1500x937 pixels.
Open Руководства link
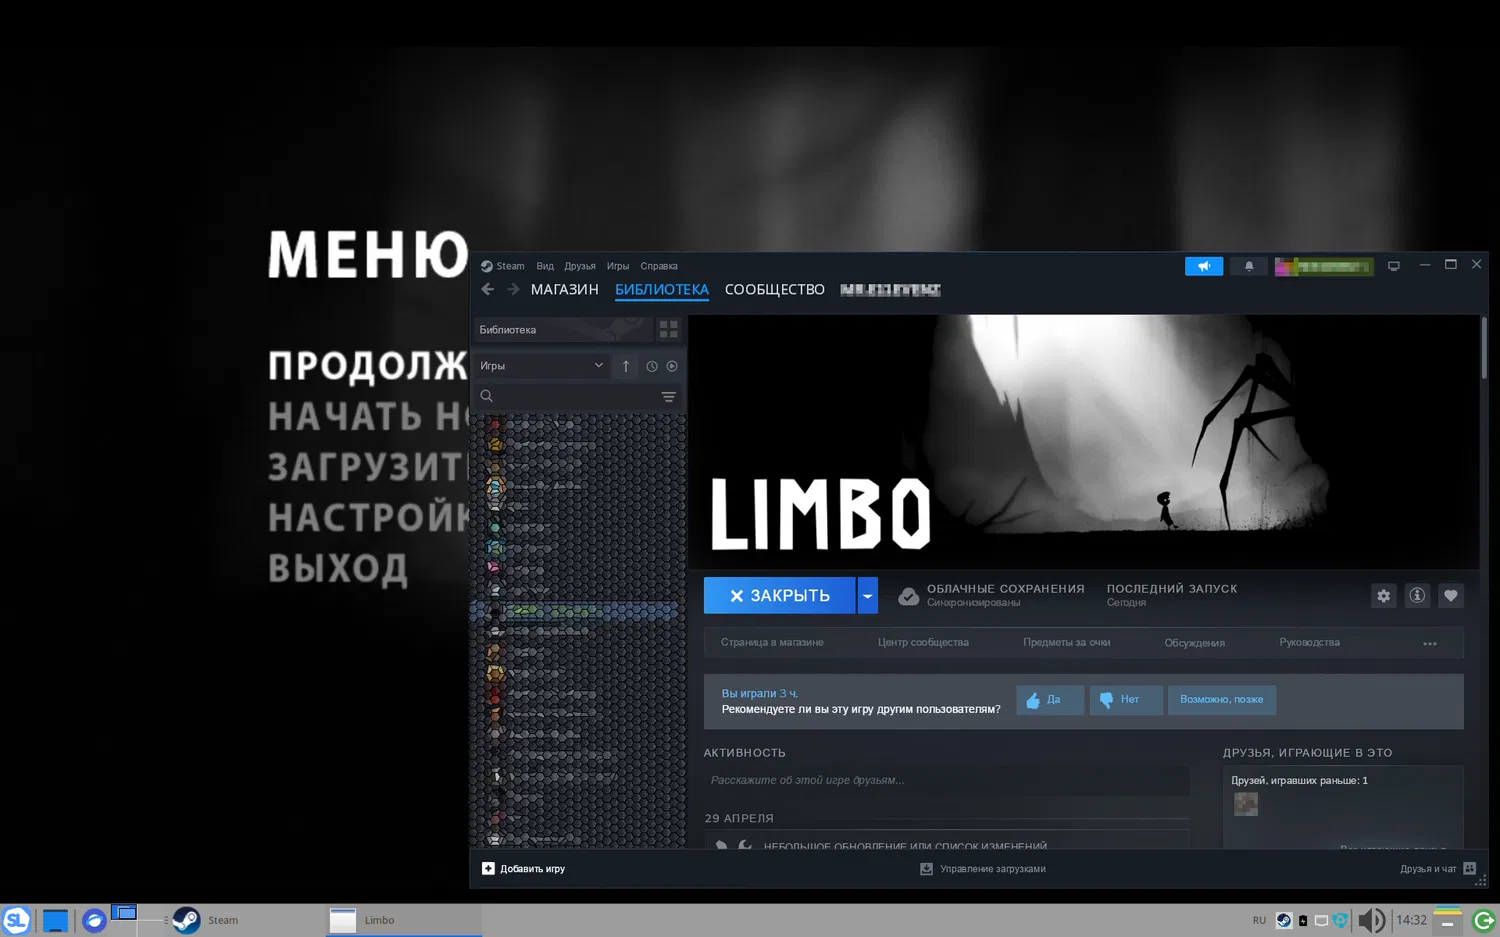[1309, 643]
